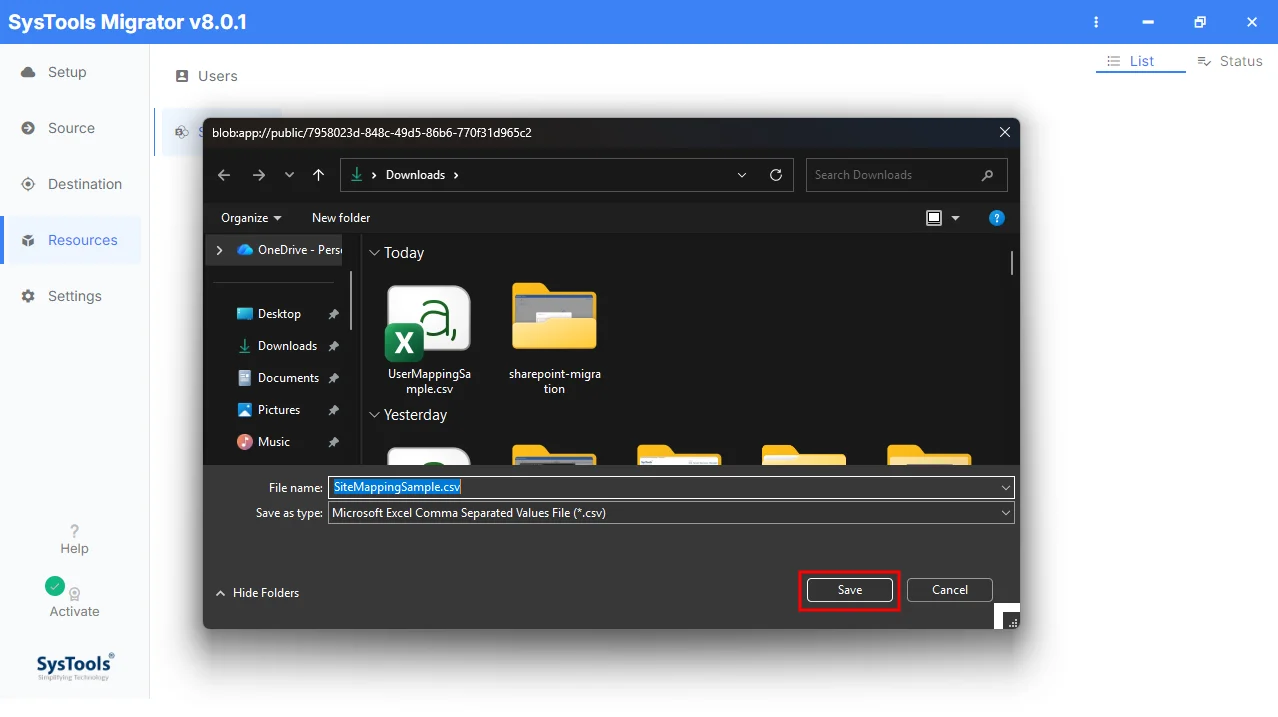Viewport: 1278px width, 717px height.
Task: Click the Activate license icon
Action: tap(74, 593)
